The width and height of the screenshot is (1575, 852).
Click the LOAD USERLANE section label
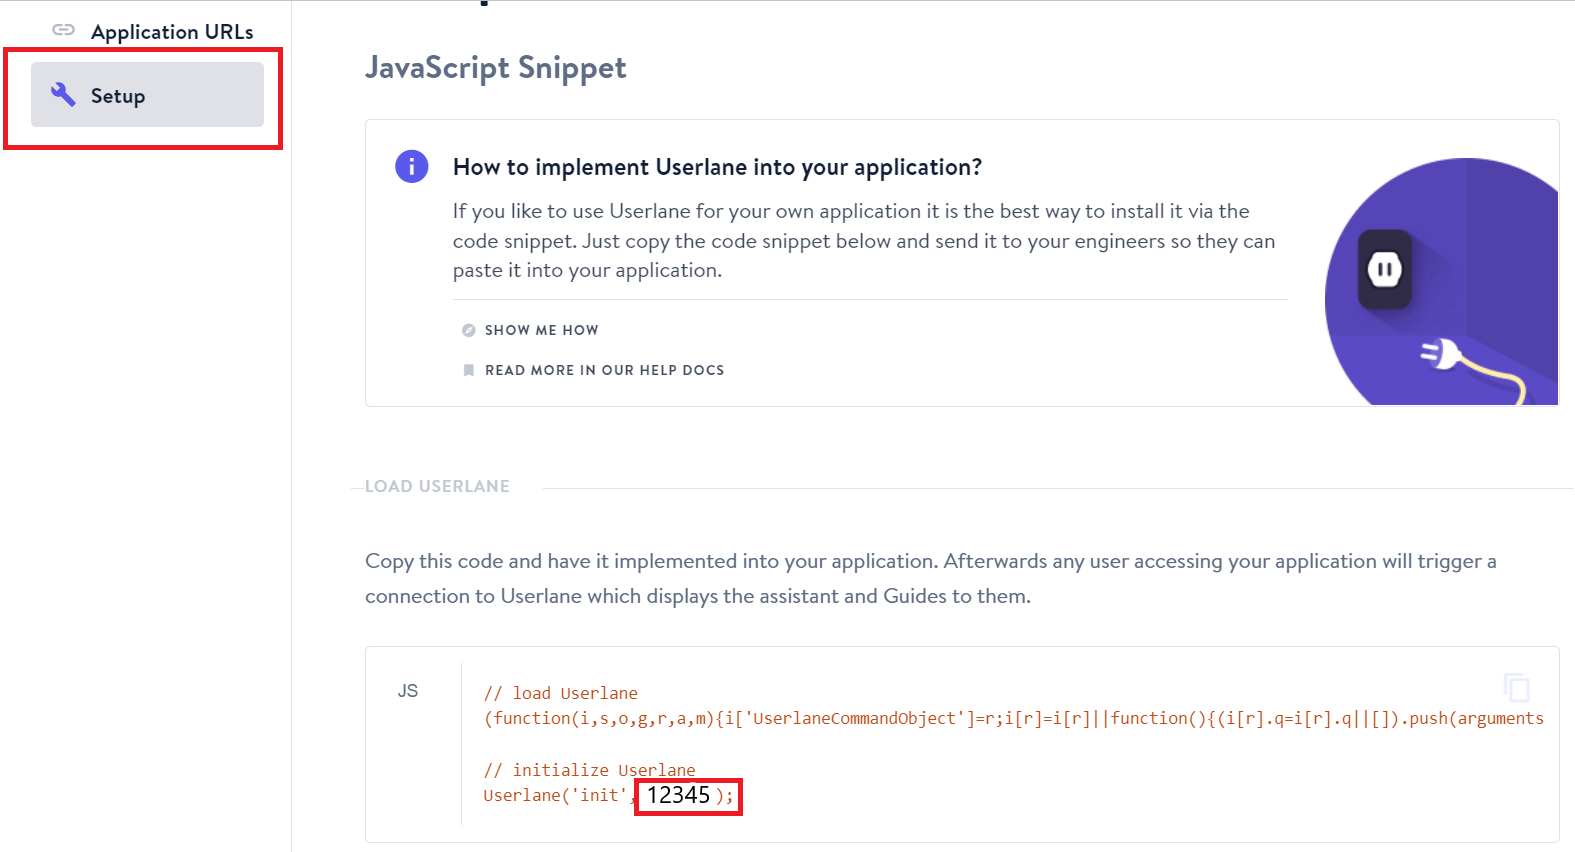(x=437, y=486)
